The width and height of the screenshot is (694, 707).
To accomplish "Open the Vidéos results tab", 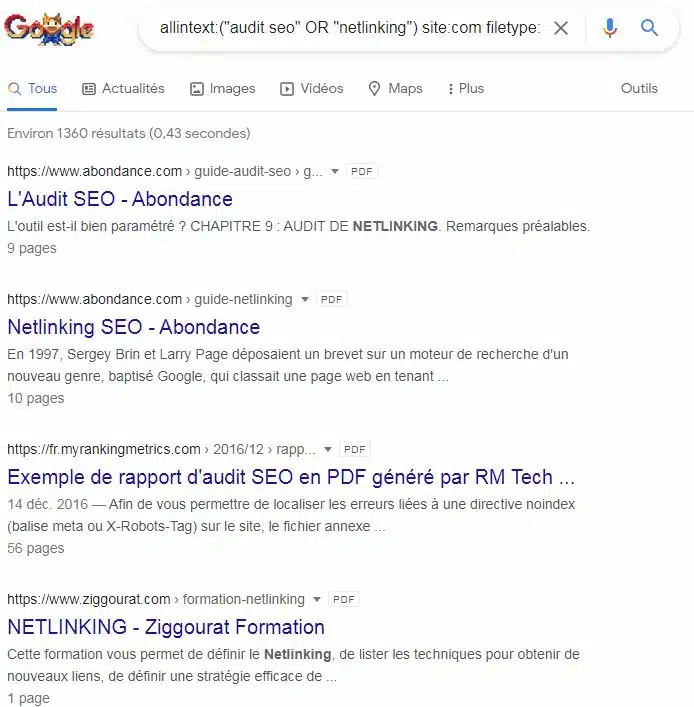I will coord(312,88).
